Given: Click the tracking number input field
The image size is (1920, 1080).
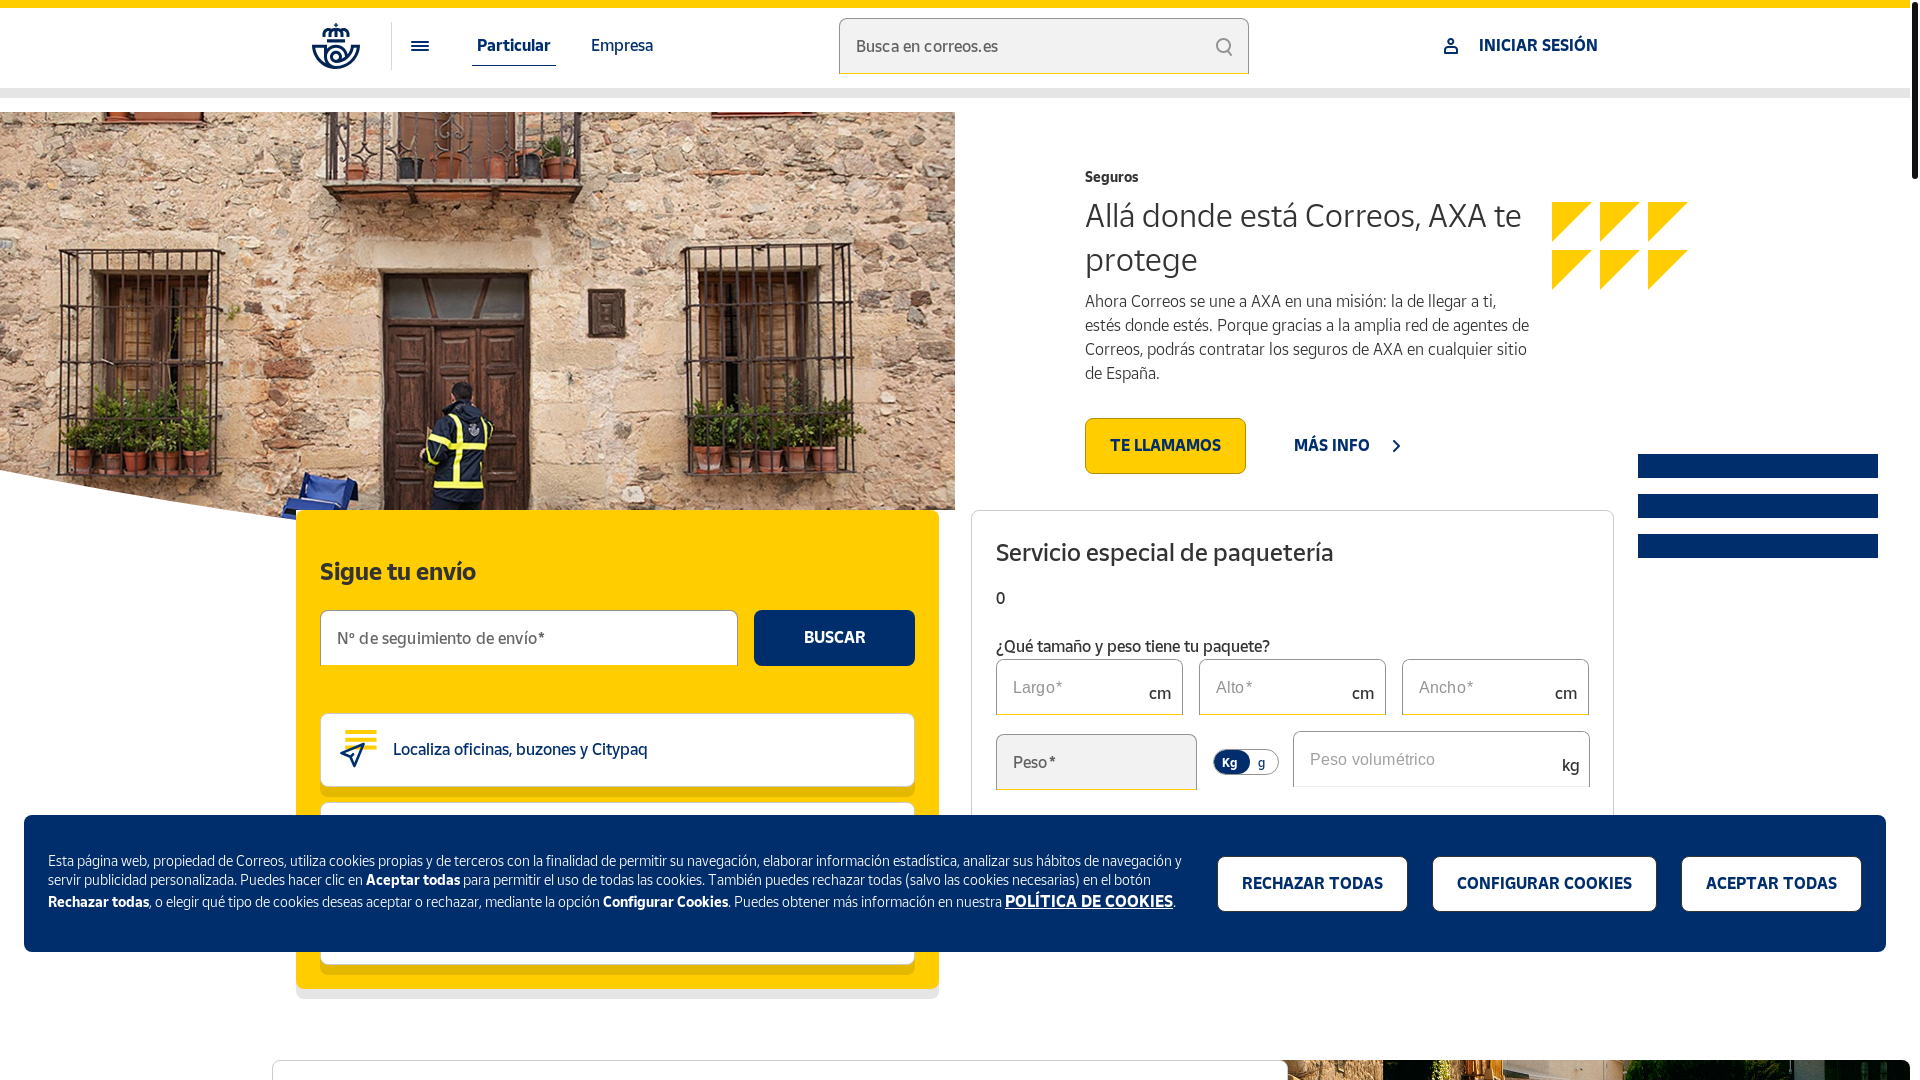Looking at the screenshot, I should tap(529, 638).
